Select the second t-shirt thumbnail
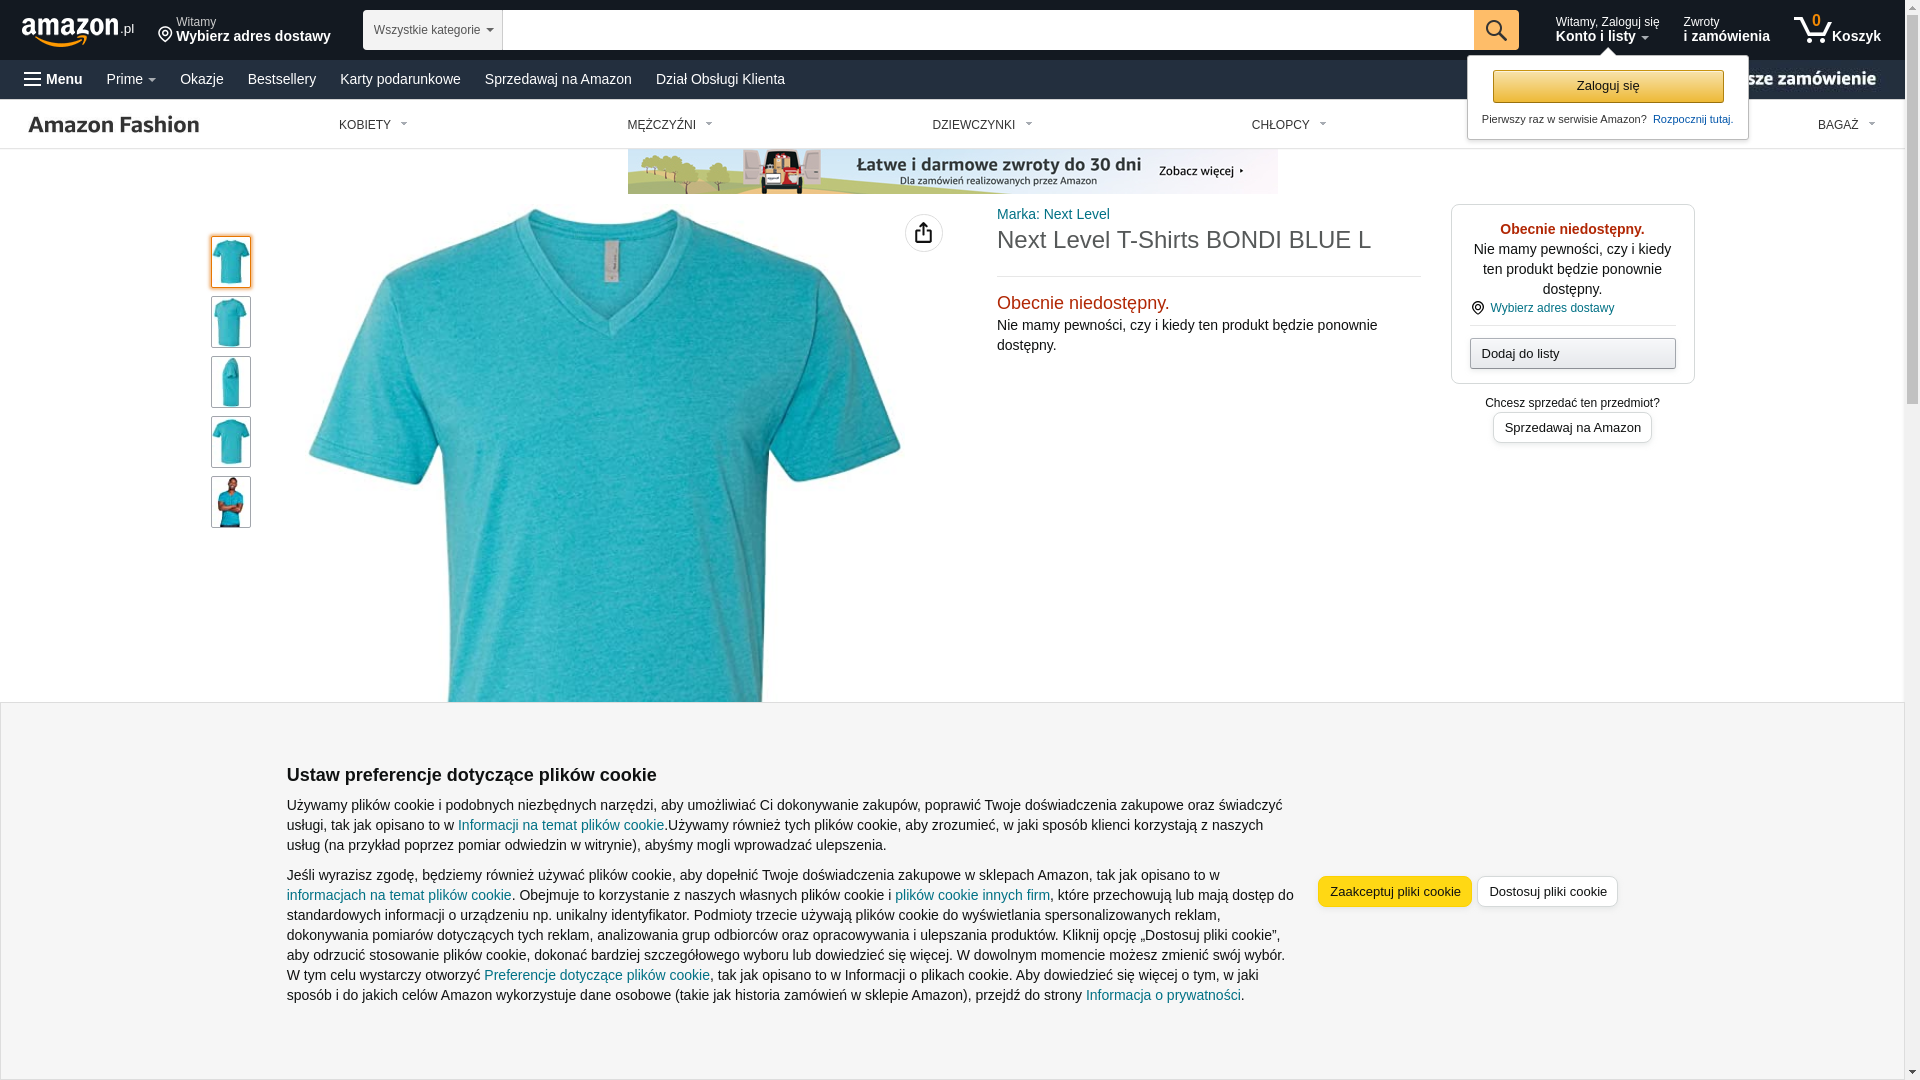The width and height of the screenshot is (1920, 1080). (x=231, y=322)
